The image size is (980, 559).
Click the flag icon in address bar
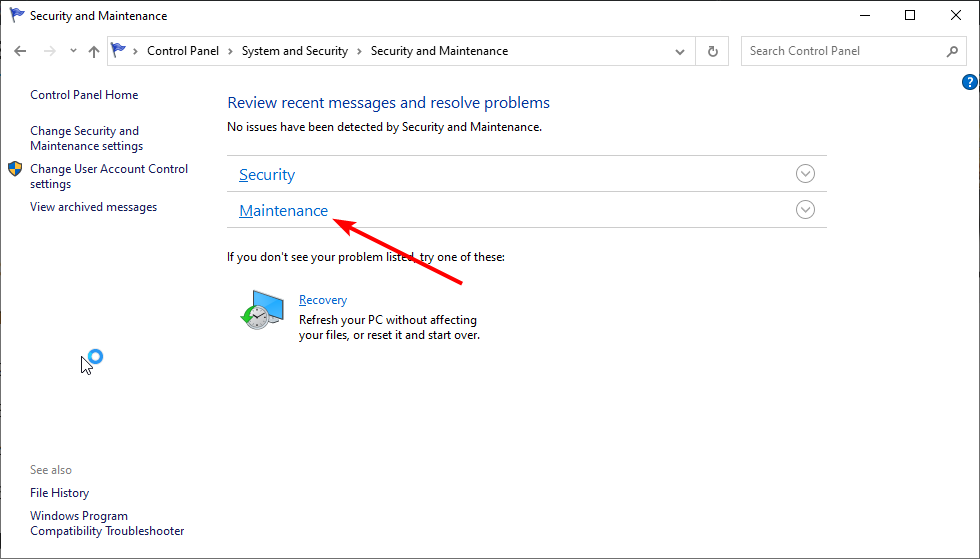click(x=120, y=51)
